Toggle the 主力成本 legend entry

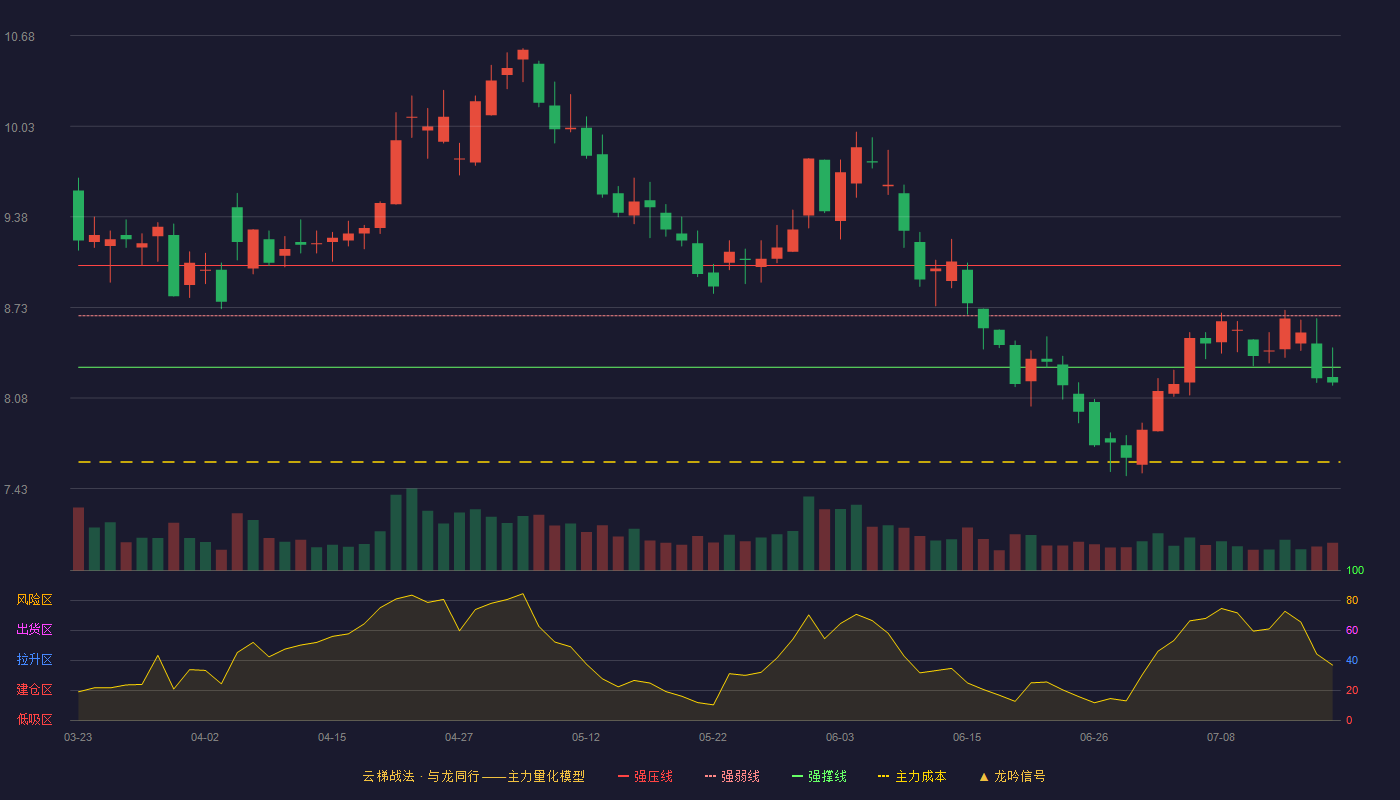pyautogui.click(x=912, y=776)
